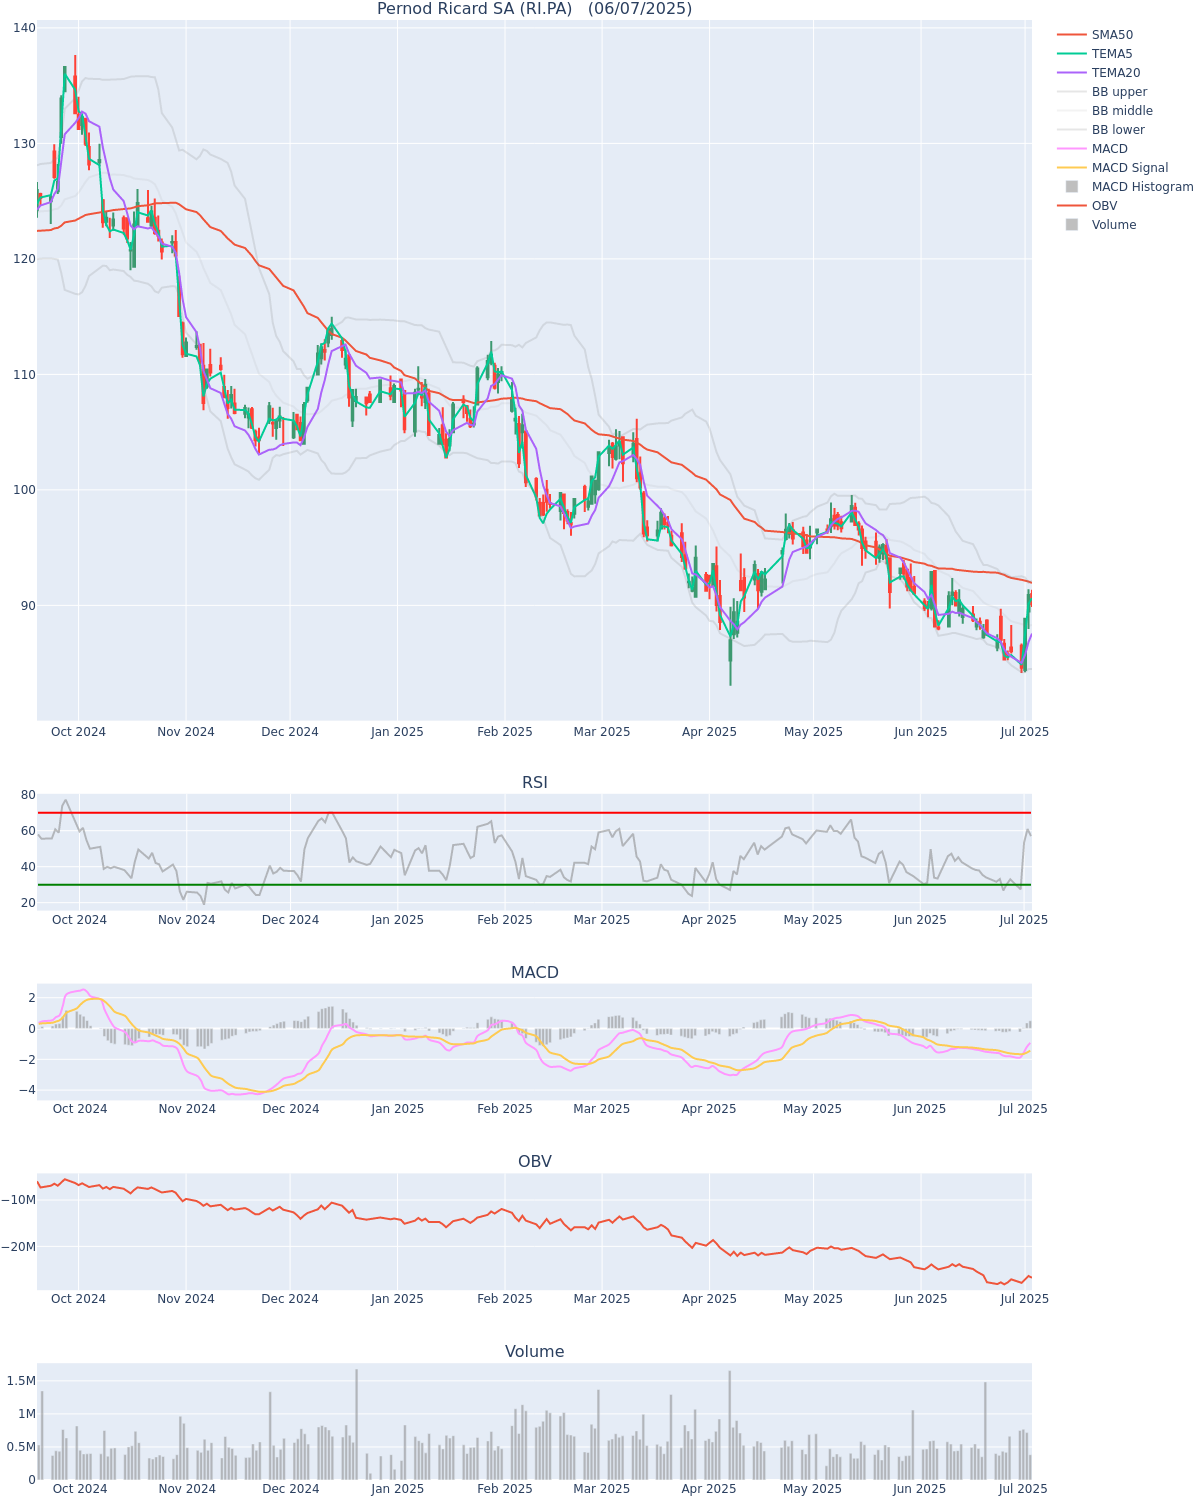
Task: Click the 140 price axis label
Action: click(23, 28)
